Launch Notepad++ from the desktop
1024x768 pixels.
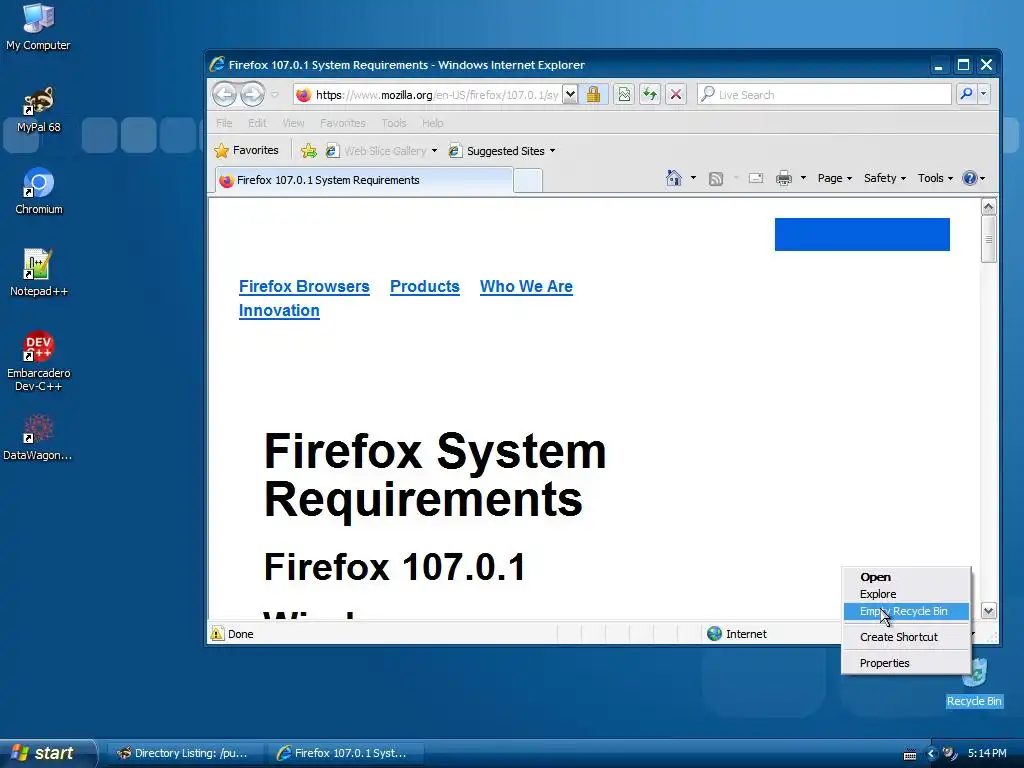coord(39,273)
